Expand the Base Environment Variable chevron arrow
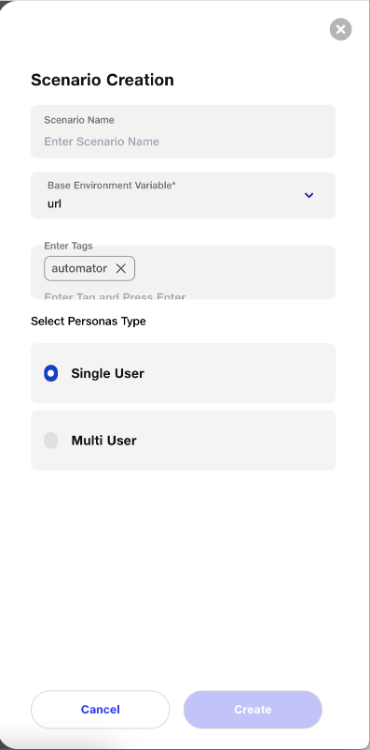 pyautogui.click(x=309, y=195)
